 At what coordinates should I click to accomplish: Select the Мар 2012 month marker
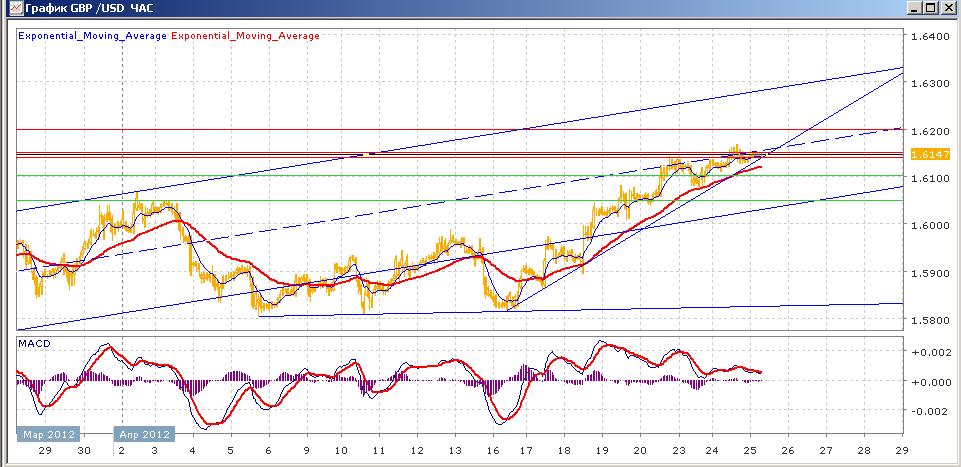pos(49,435)
